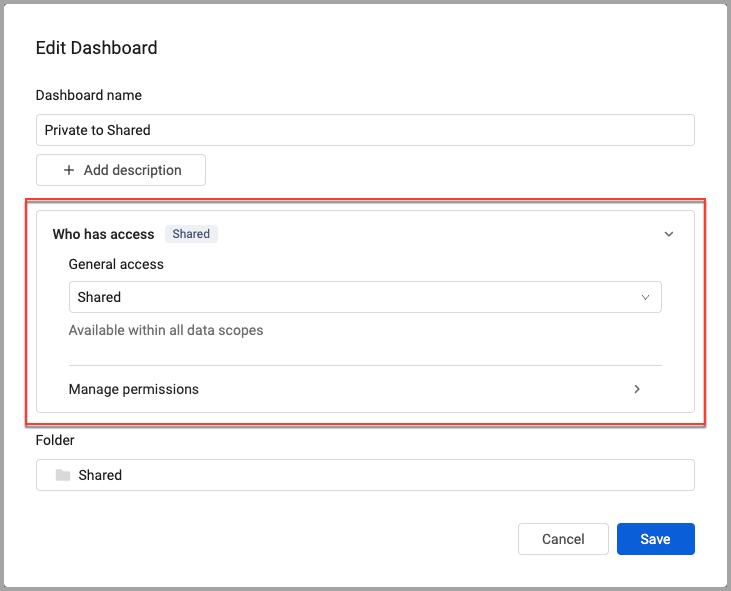Select the Shared folder field
The image size is (731, 591).
(364, 475)
